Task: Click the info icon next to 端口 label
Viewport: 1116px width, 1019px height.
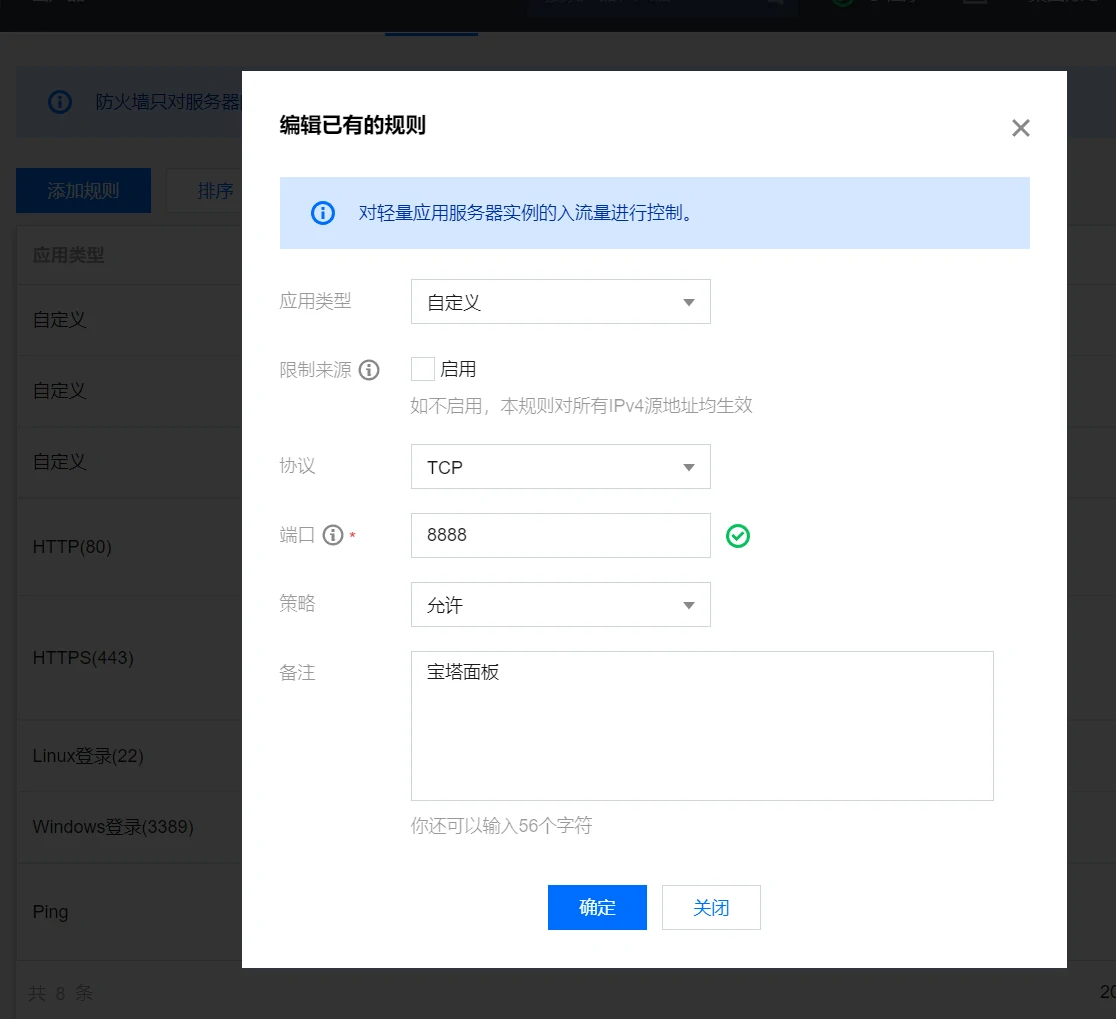Action: [x=333, y=535]
